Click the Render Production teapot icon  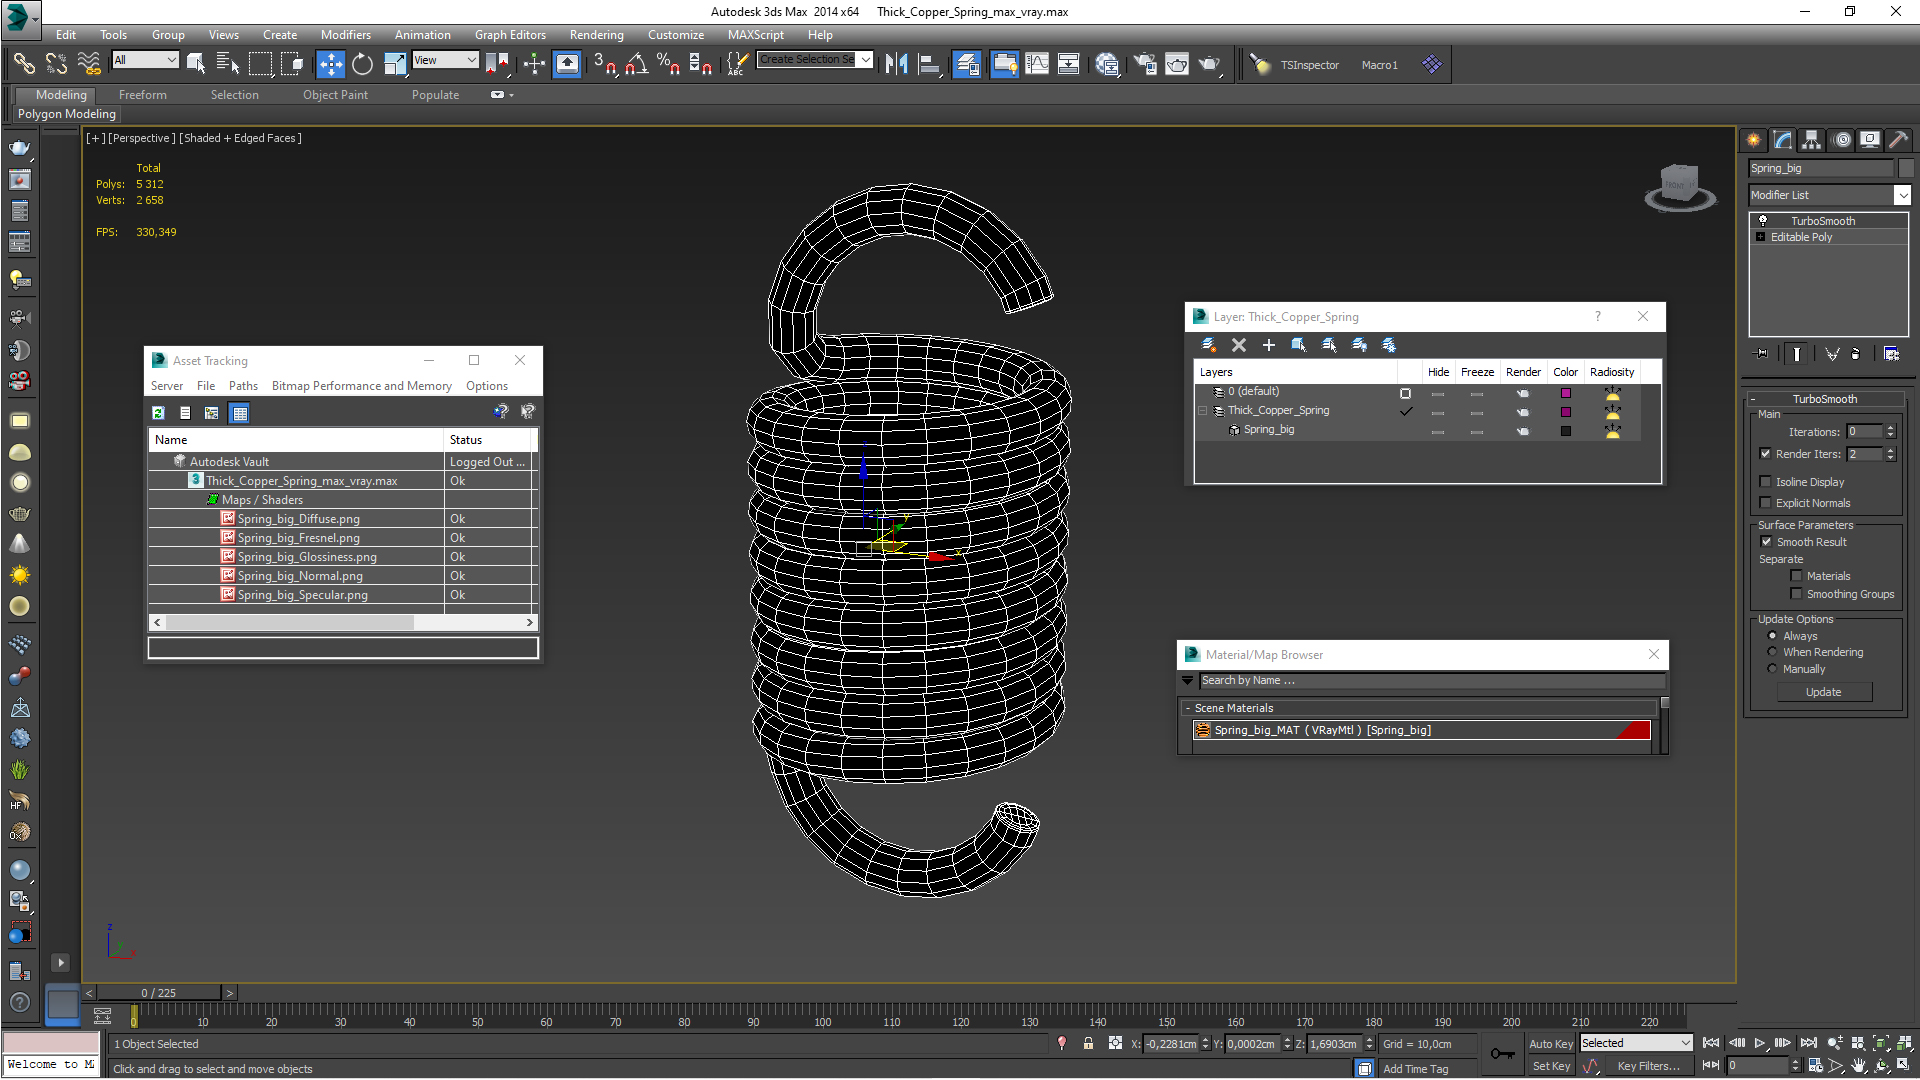[1210, 64]
